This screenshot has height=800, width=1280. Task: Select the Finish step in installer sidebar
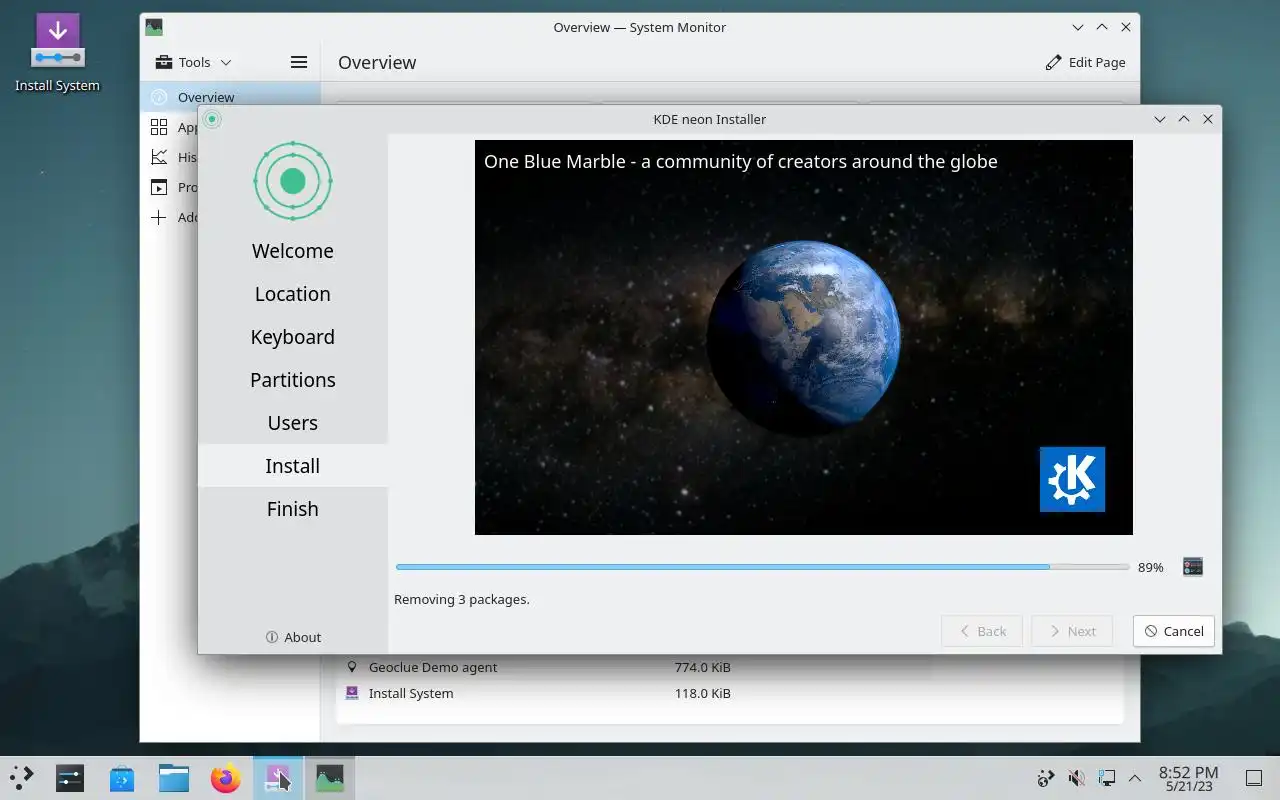pos(293,509)
